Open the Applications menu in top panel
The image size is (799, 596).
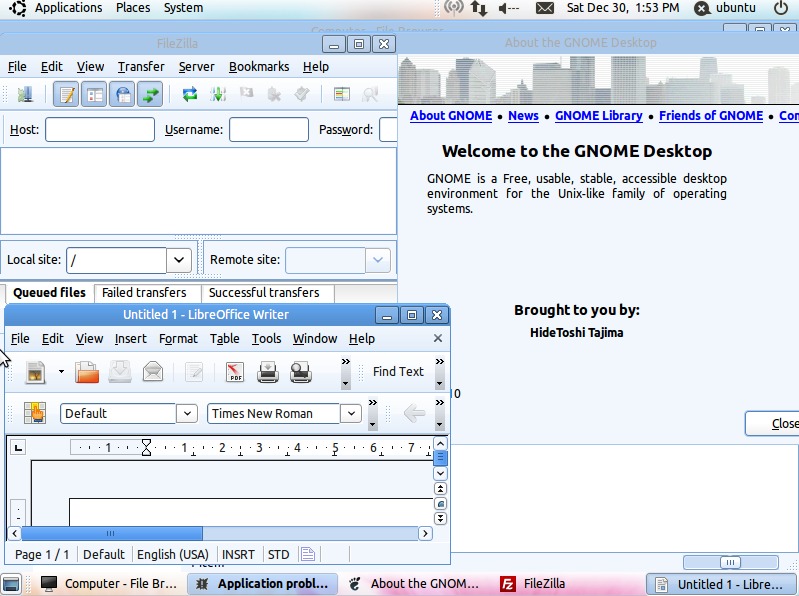[x=68, y=8]
